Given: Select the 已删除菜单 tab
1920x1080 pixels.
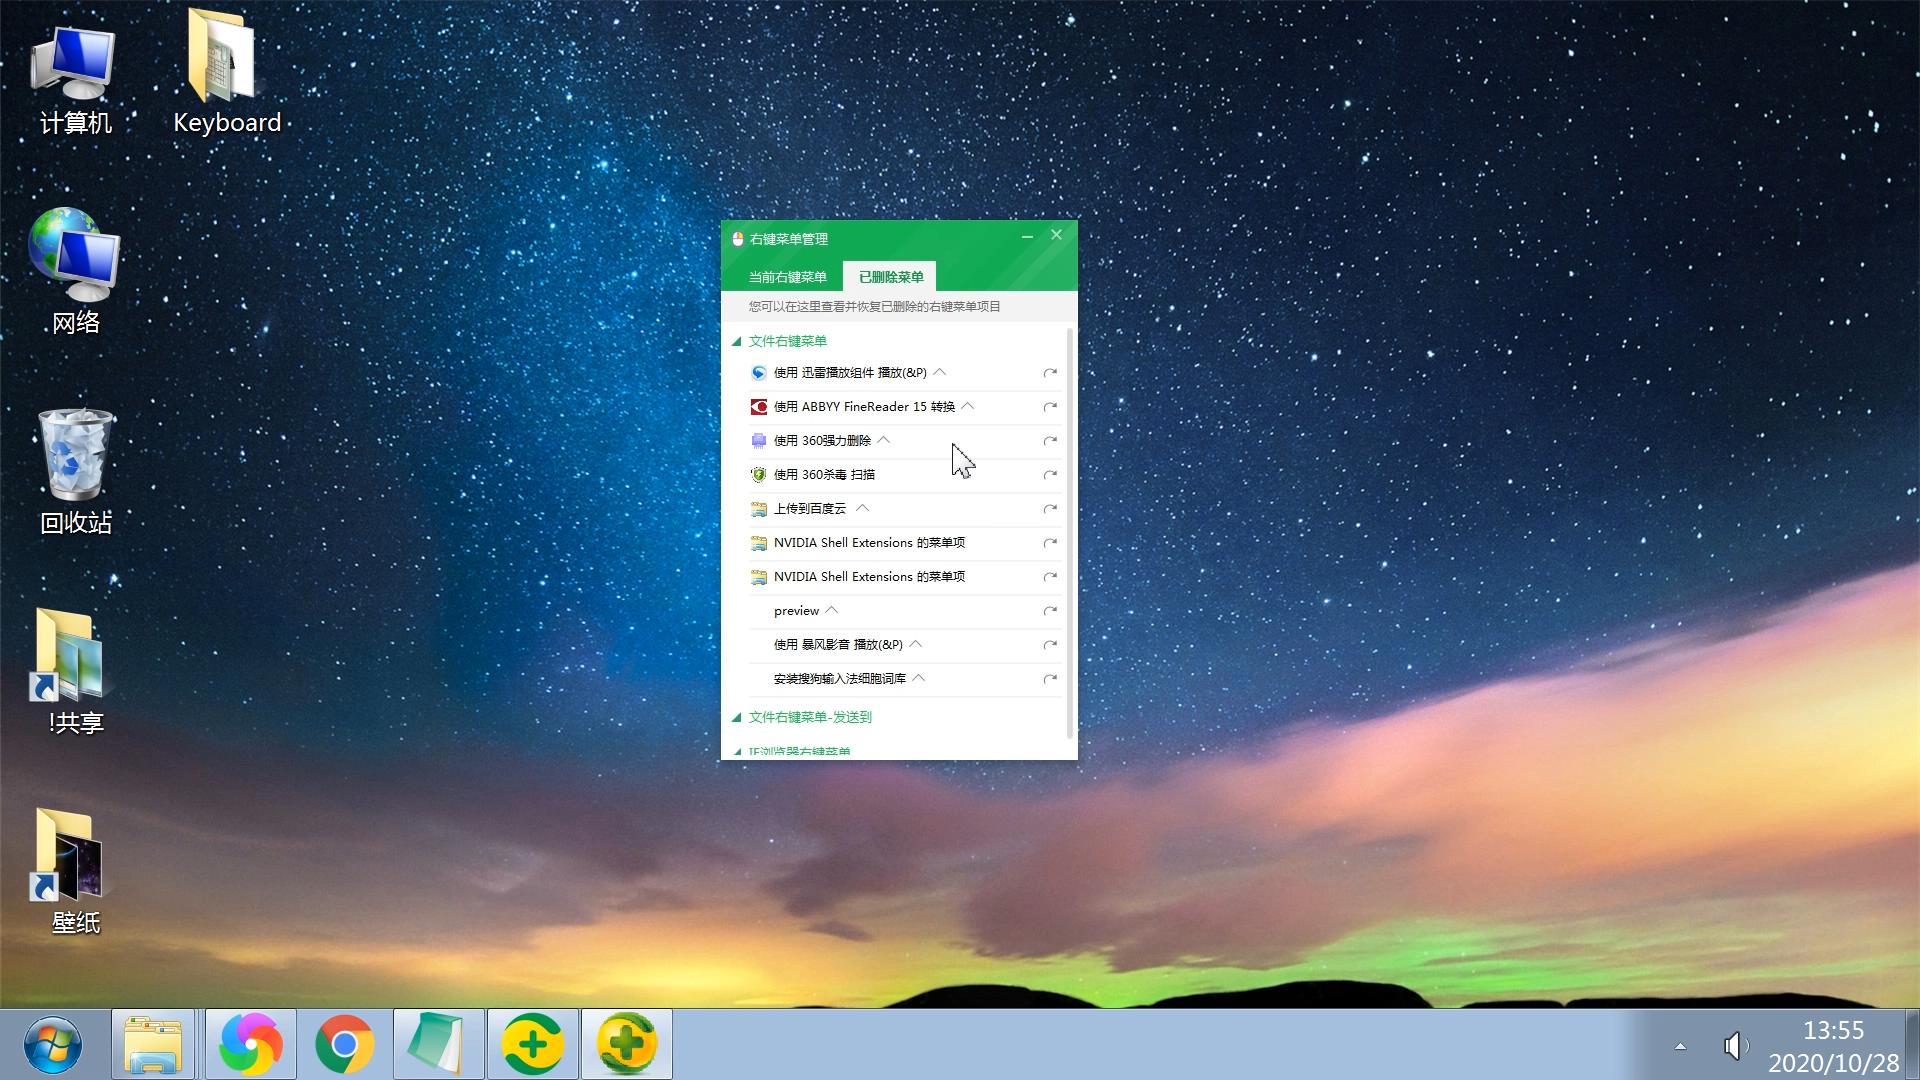Looking at the screenshot, I should pyautogui.click(x=890, y=277).
